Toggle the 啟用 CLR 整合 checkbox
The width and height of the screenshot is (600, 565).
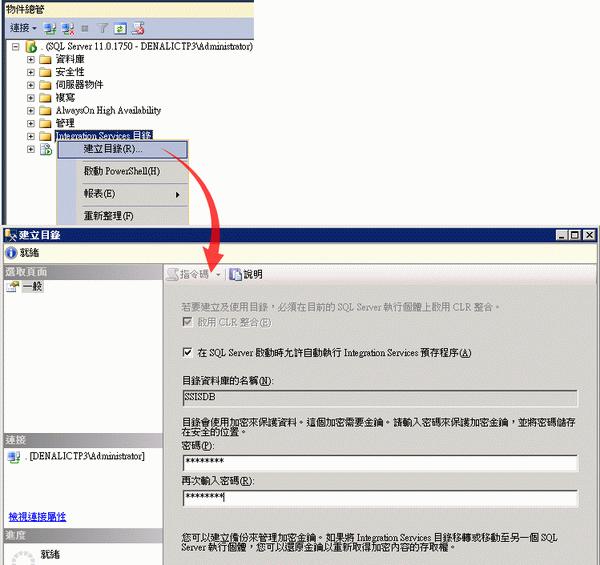pos(187,322)
